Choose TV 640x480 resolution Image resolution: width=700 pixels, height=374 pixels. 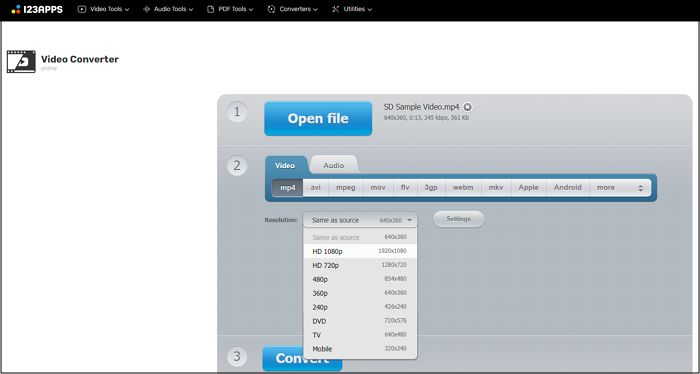click(x=360, y=335)
